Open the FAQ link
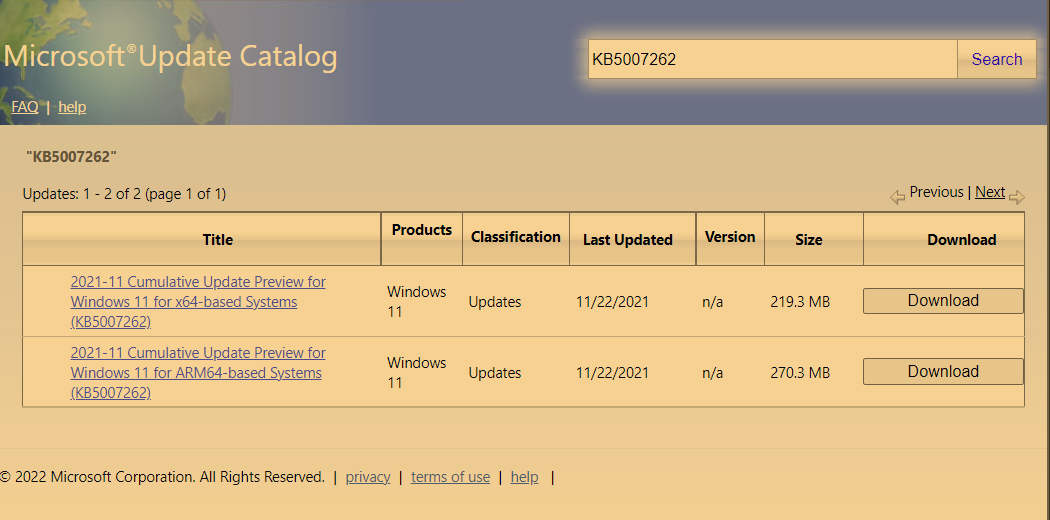 25,107
